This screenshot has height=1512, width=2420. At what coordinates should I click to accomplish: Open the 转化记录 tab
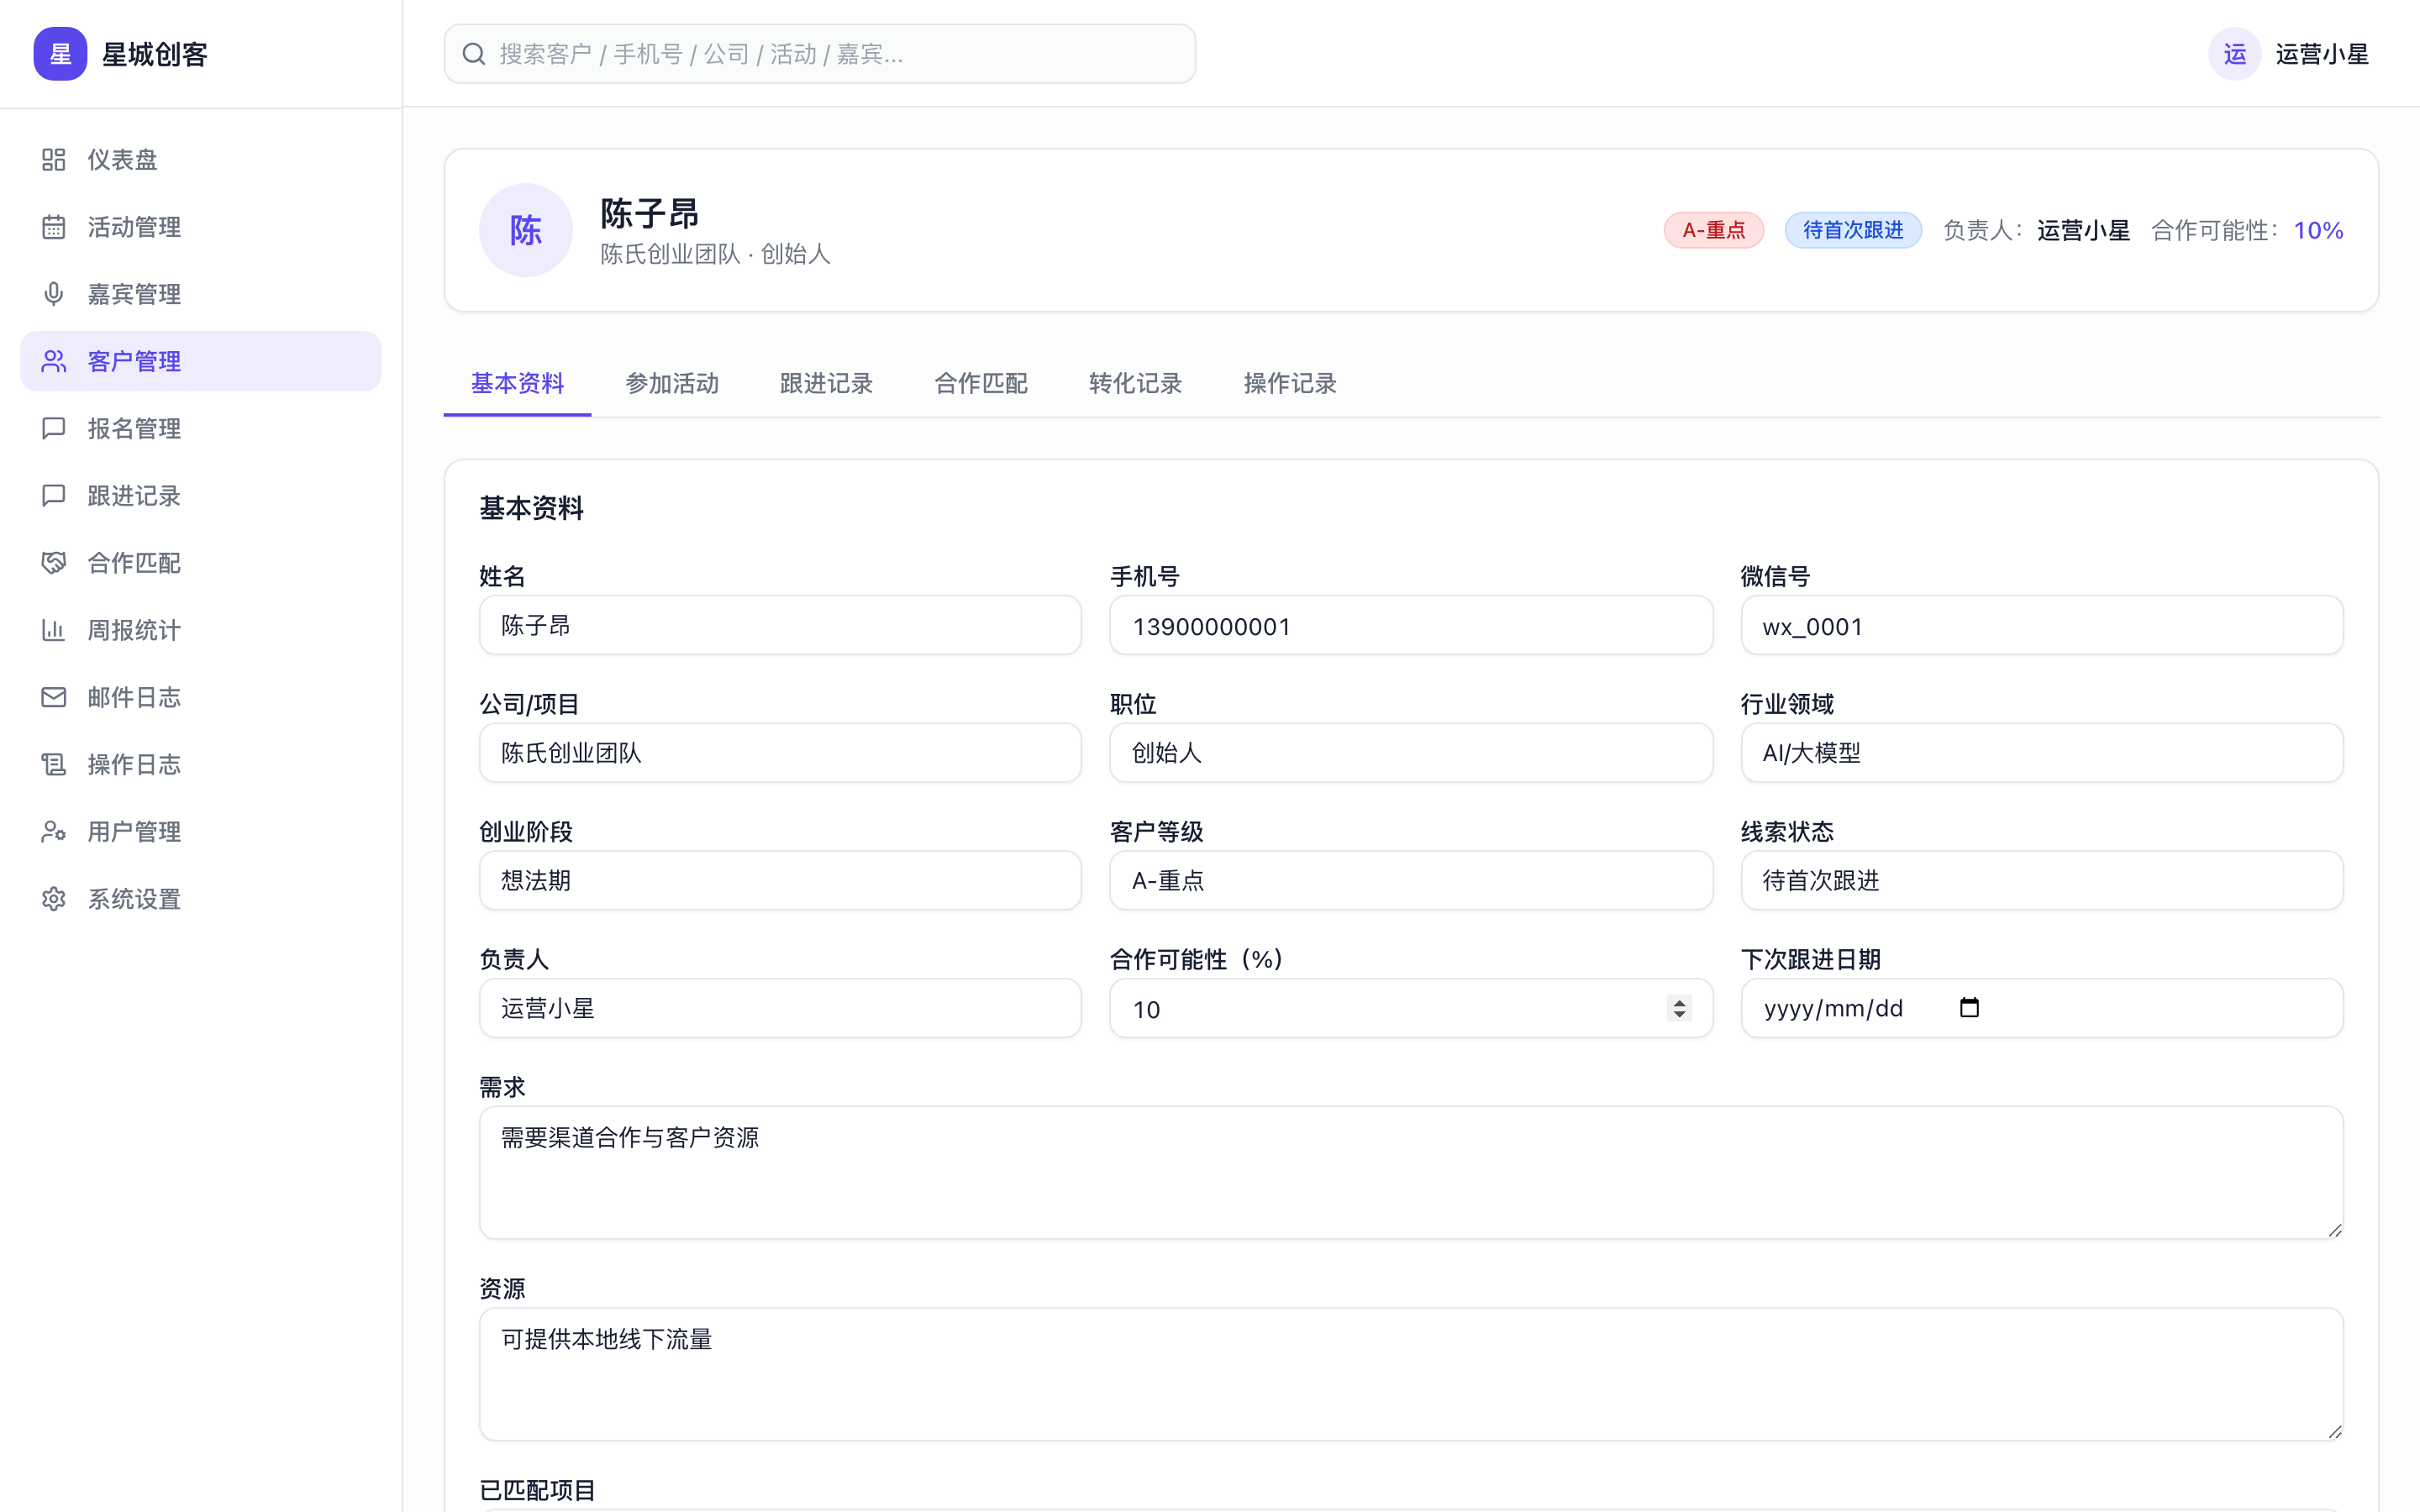[1135, 383]
